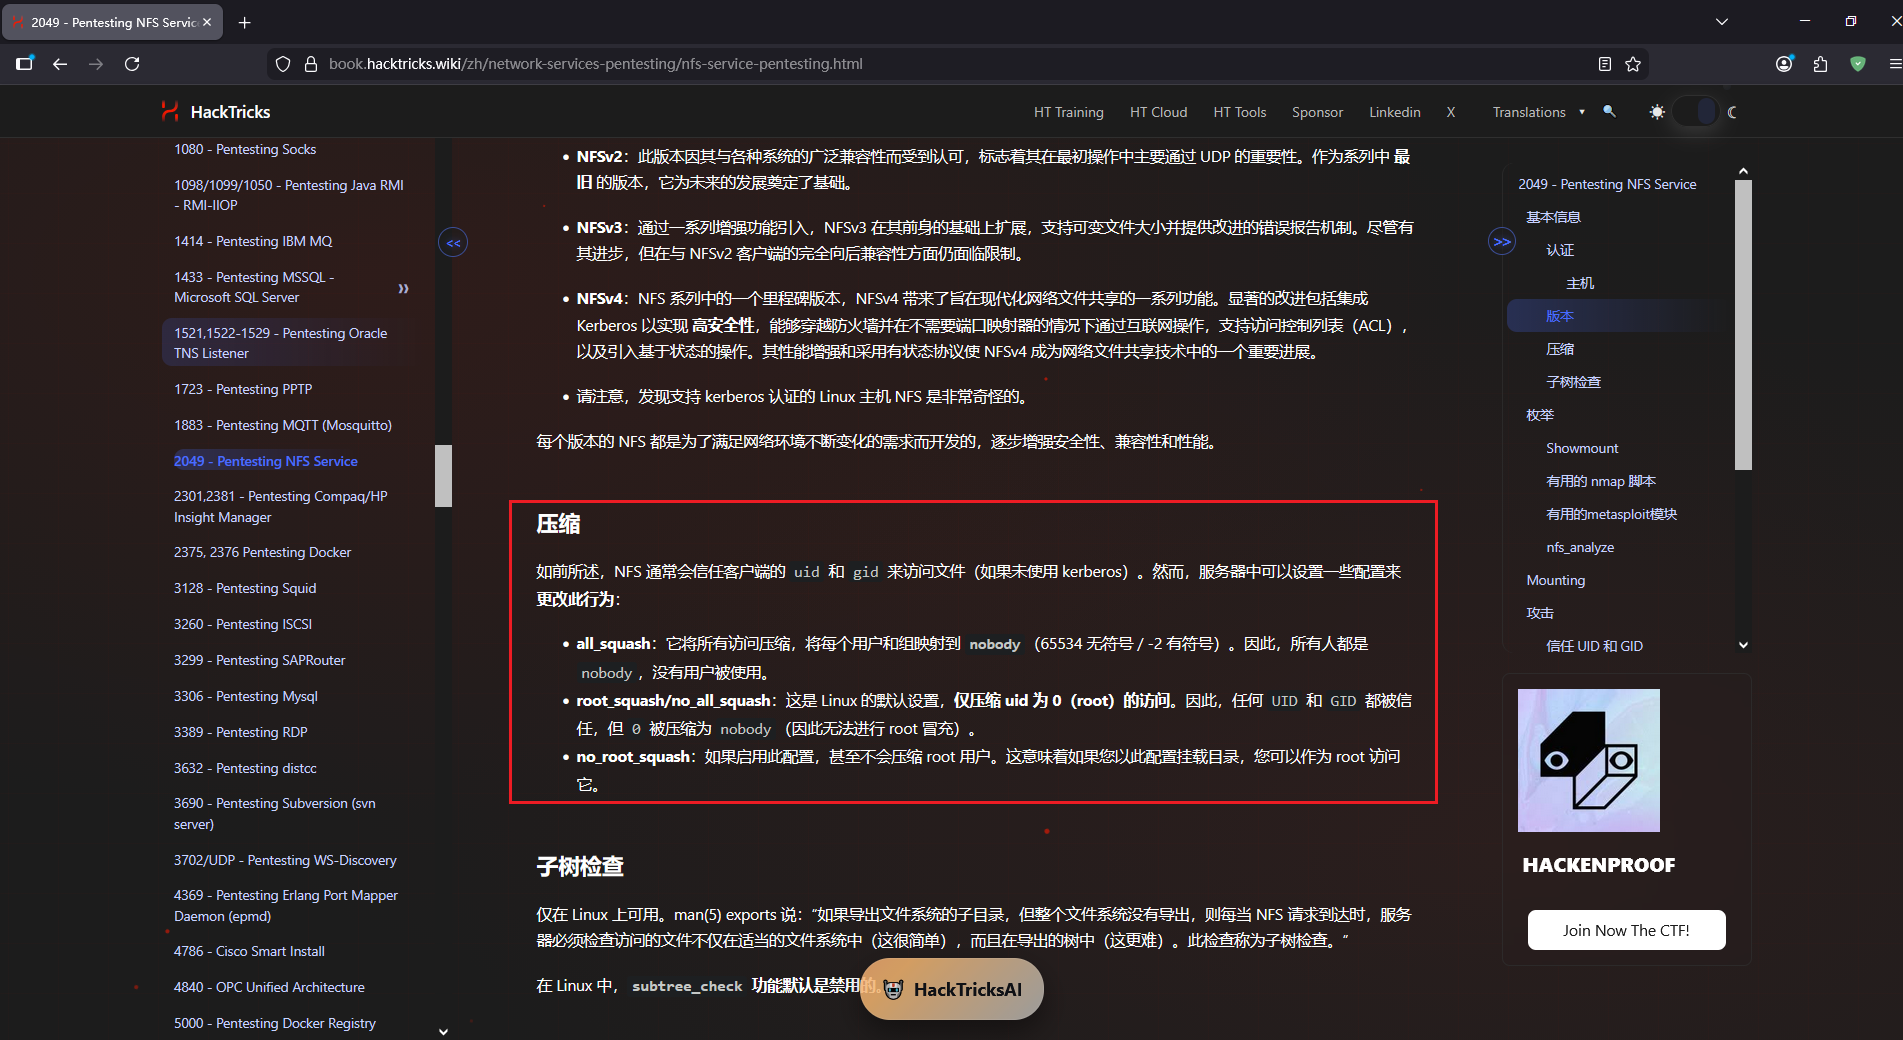Open reader view icon in address bar
The height and width of the screenshot is (1040, 1903).
1605,64
